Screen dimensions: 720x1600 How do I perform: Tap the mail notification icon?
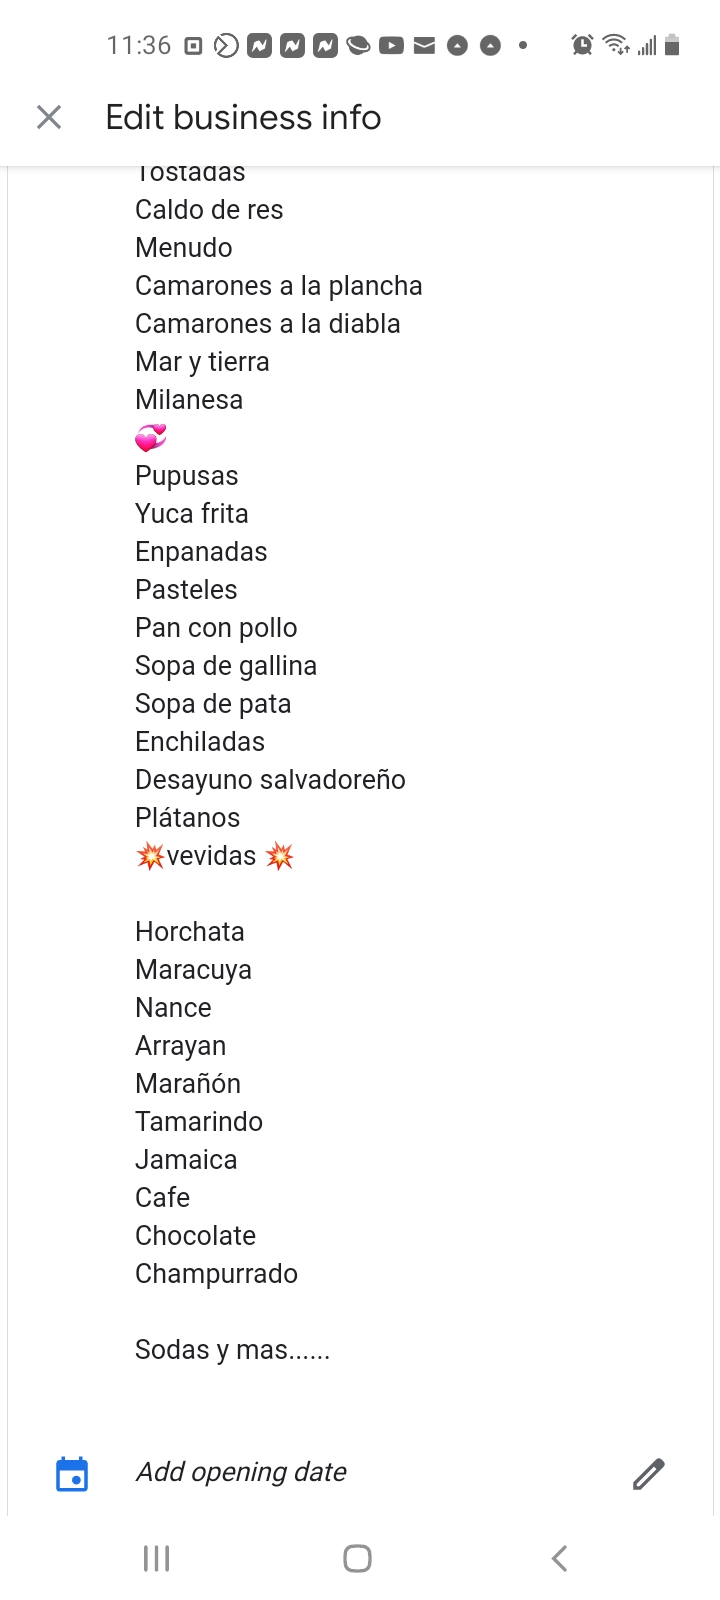[x=424, y=45]
